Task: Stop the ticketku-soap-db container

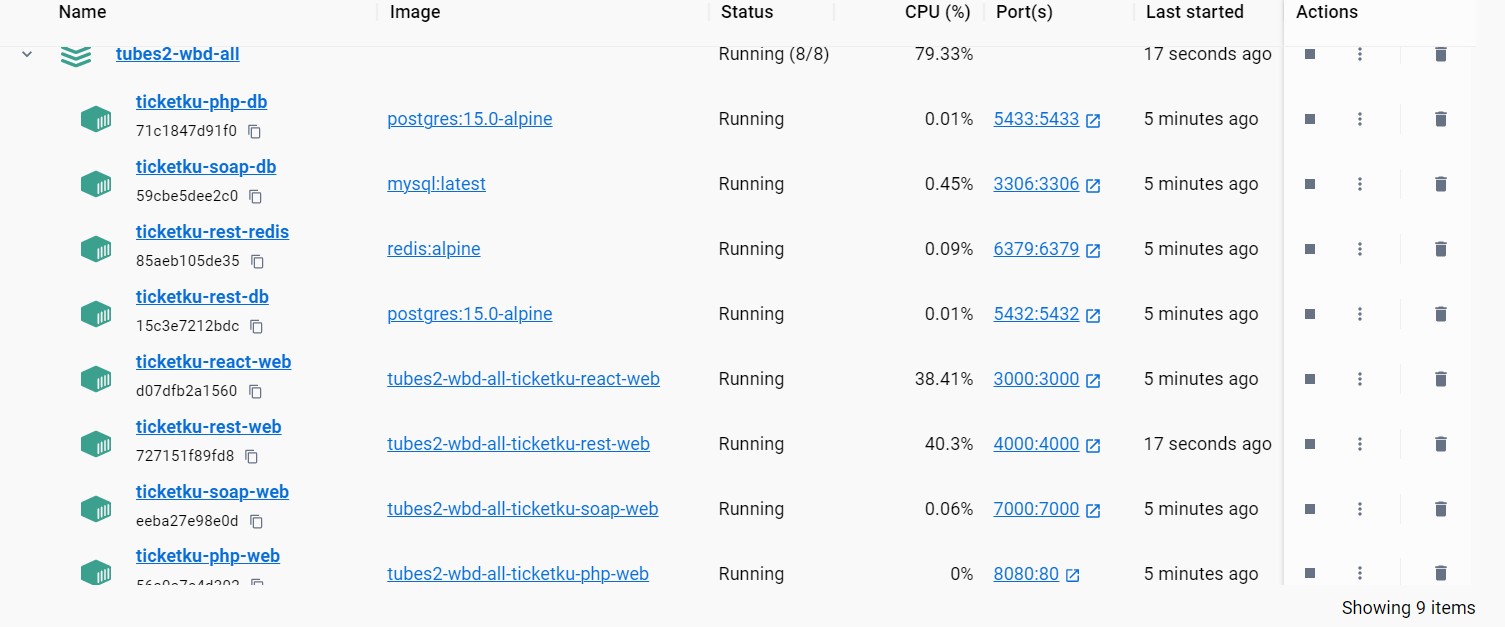Action: click(x=1310, y=184)
